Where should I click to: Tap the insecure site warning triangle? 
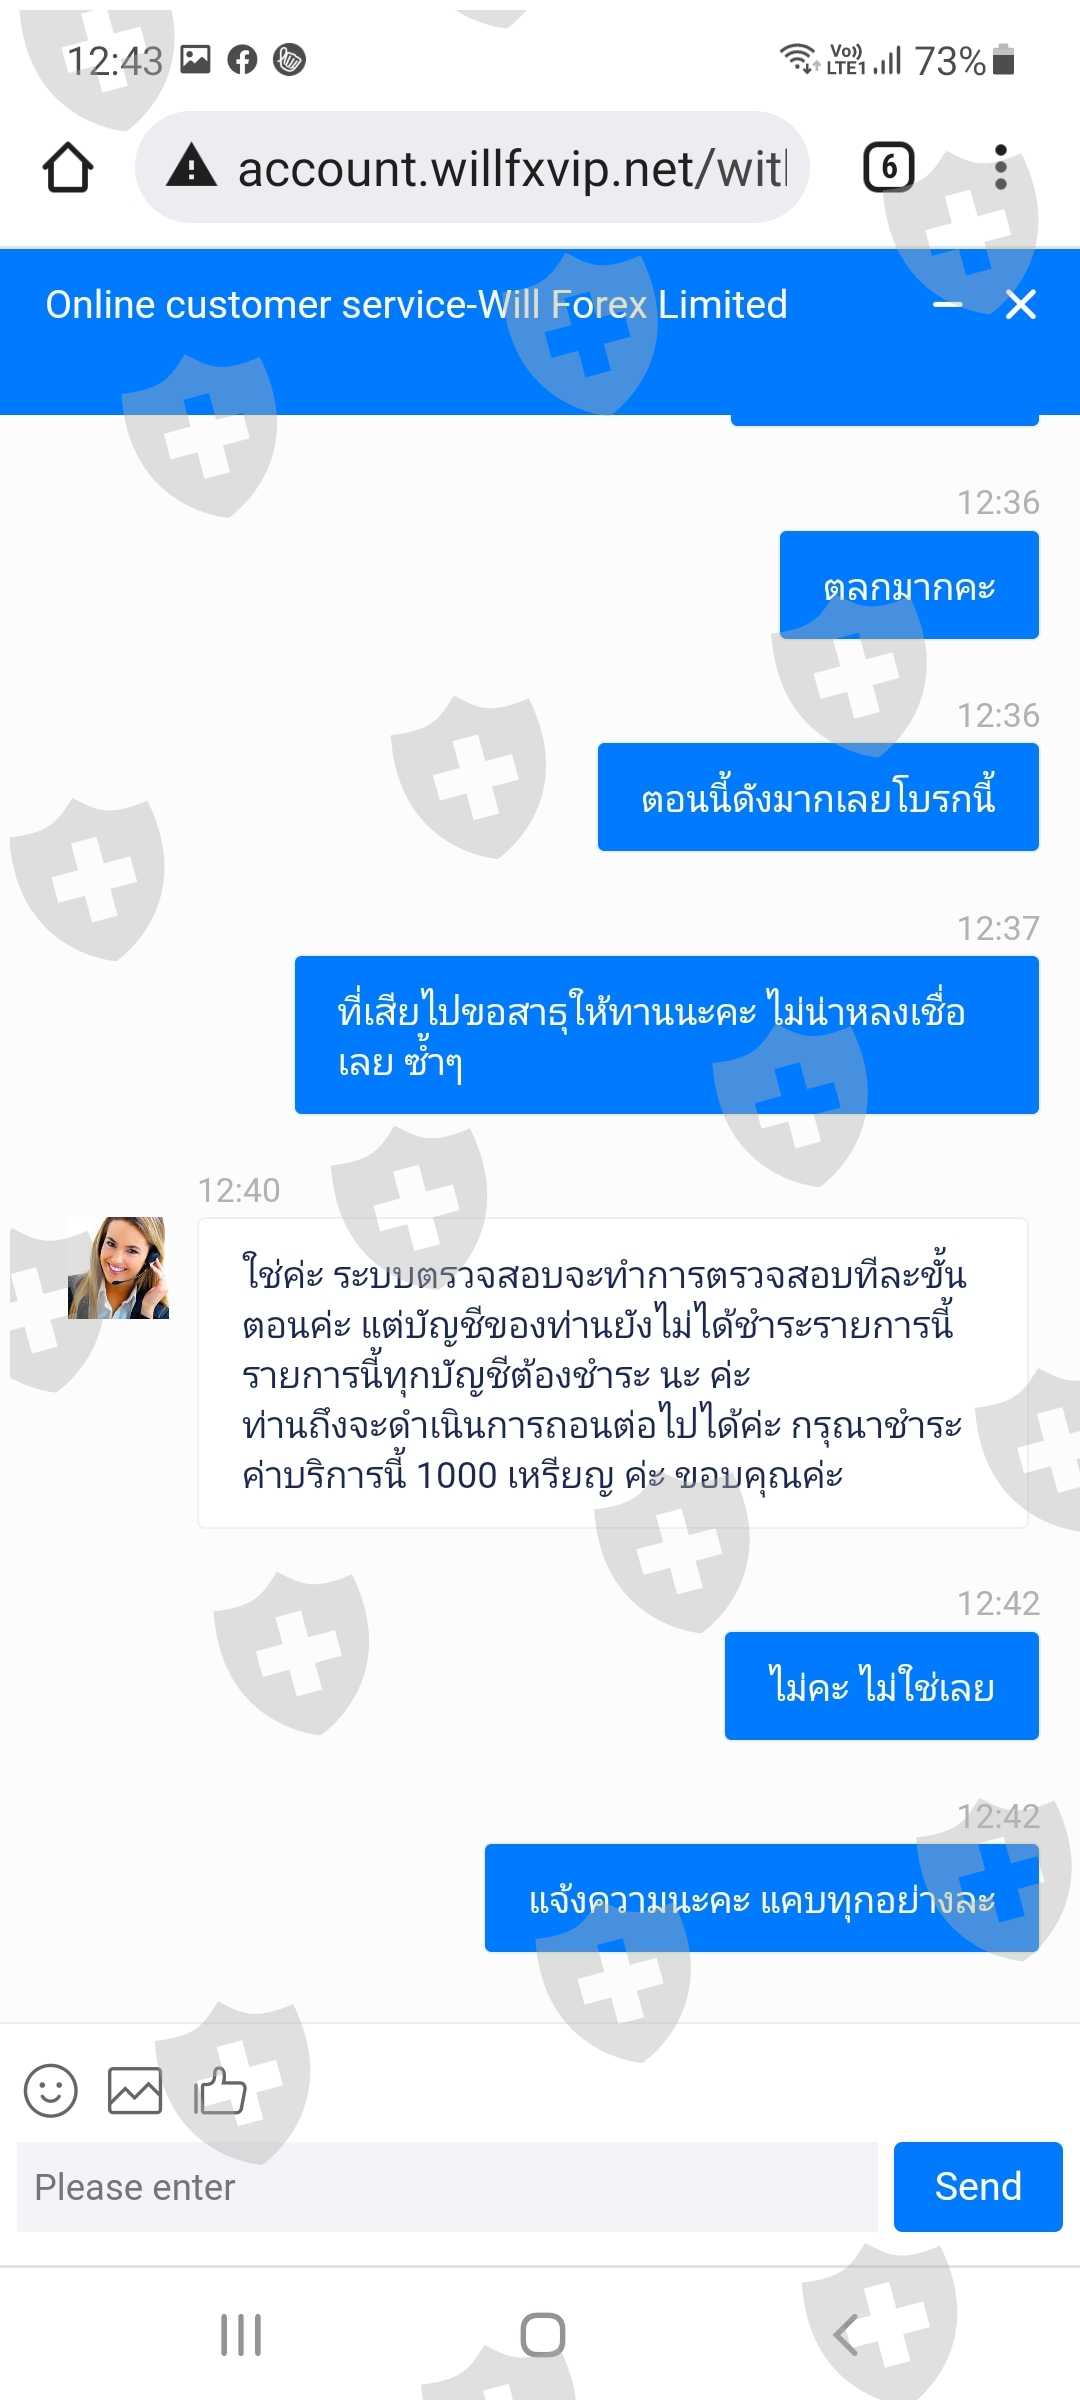192,165
